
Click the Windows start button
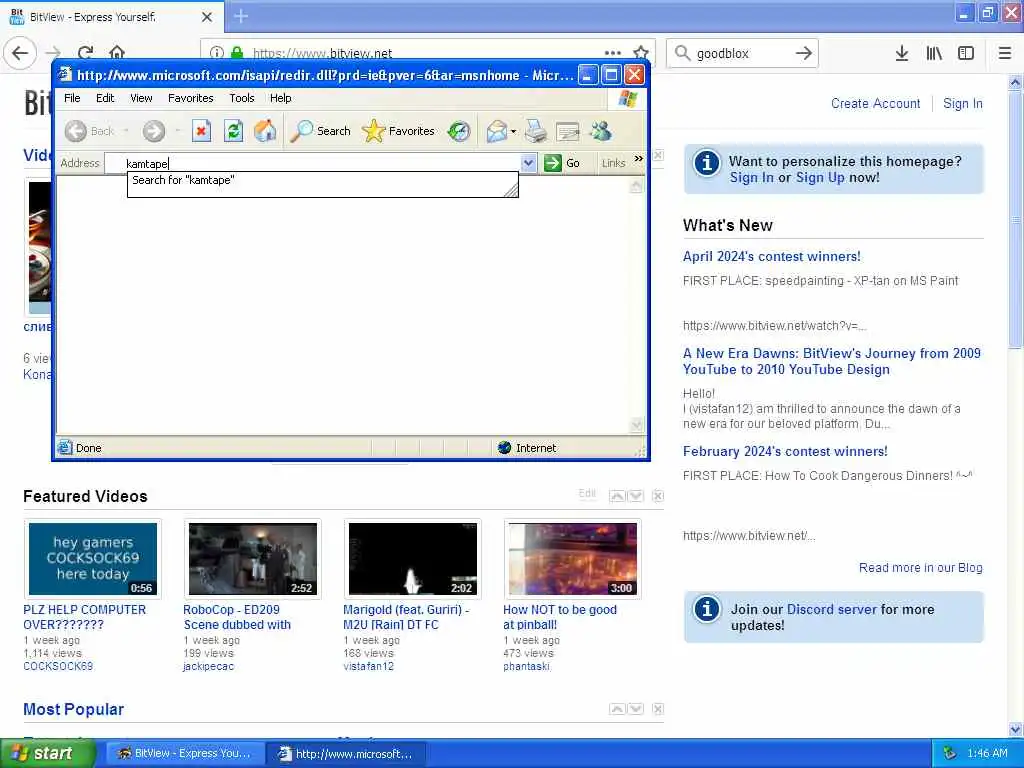pyautogui.click(x=46, y=754)
